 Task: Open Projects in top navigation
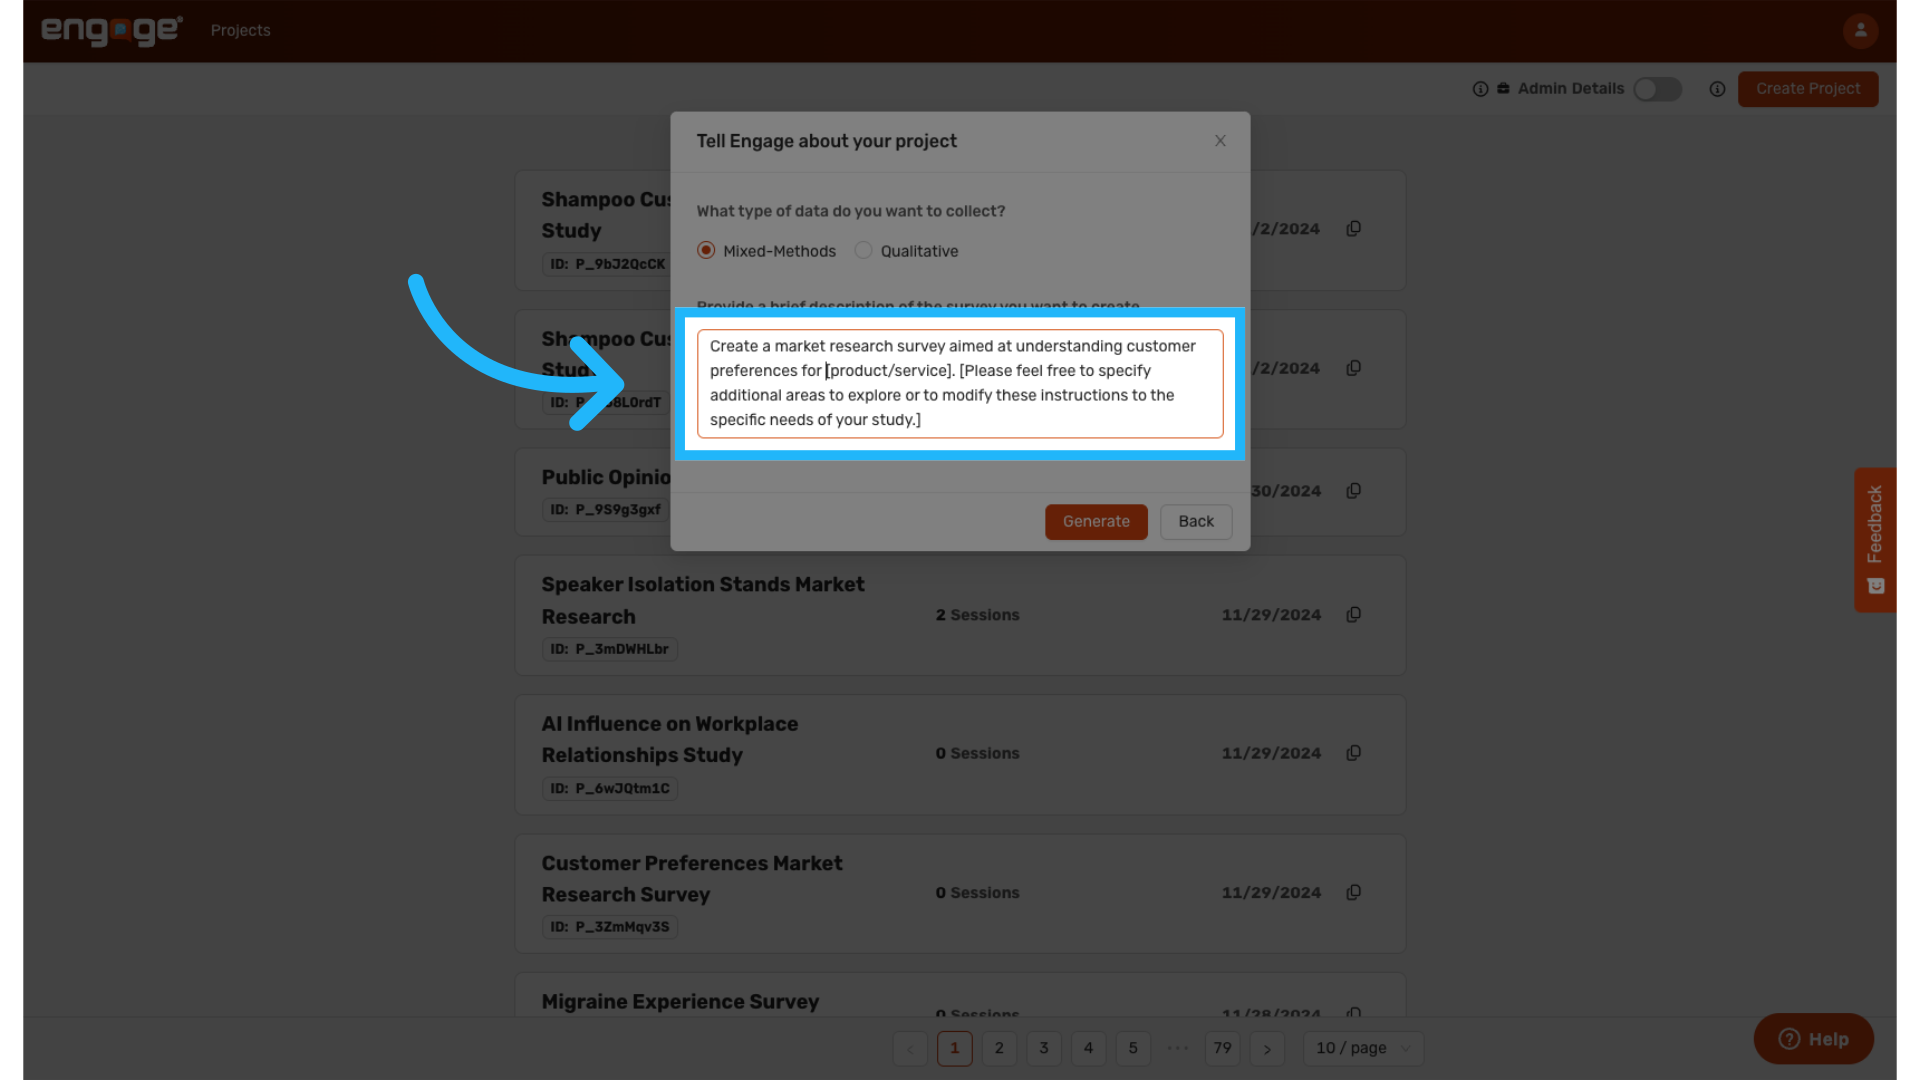(x=240, y=31)
